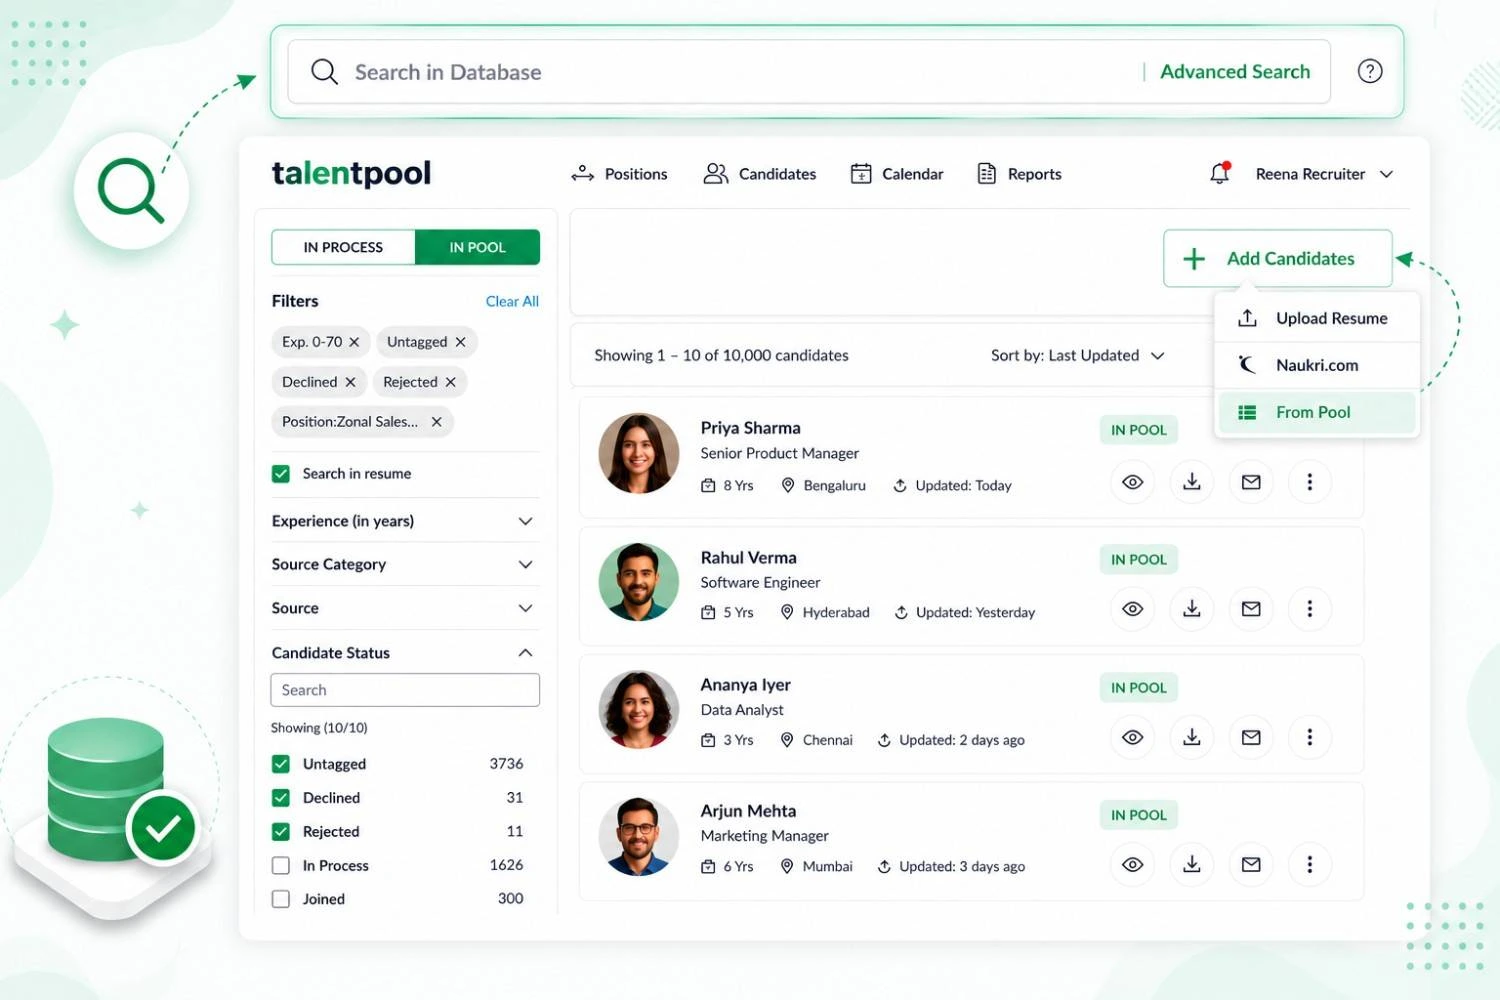The image size is (1500, 1000).
Task: View Rahul Verma's profile eye icon
Action: [x=1132, y=609]
